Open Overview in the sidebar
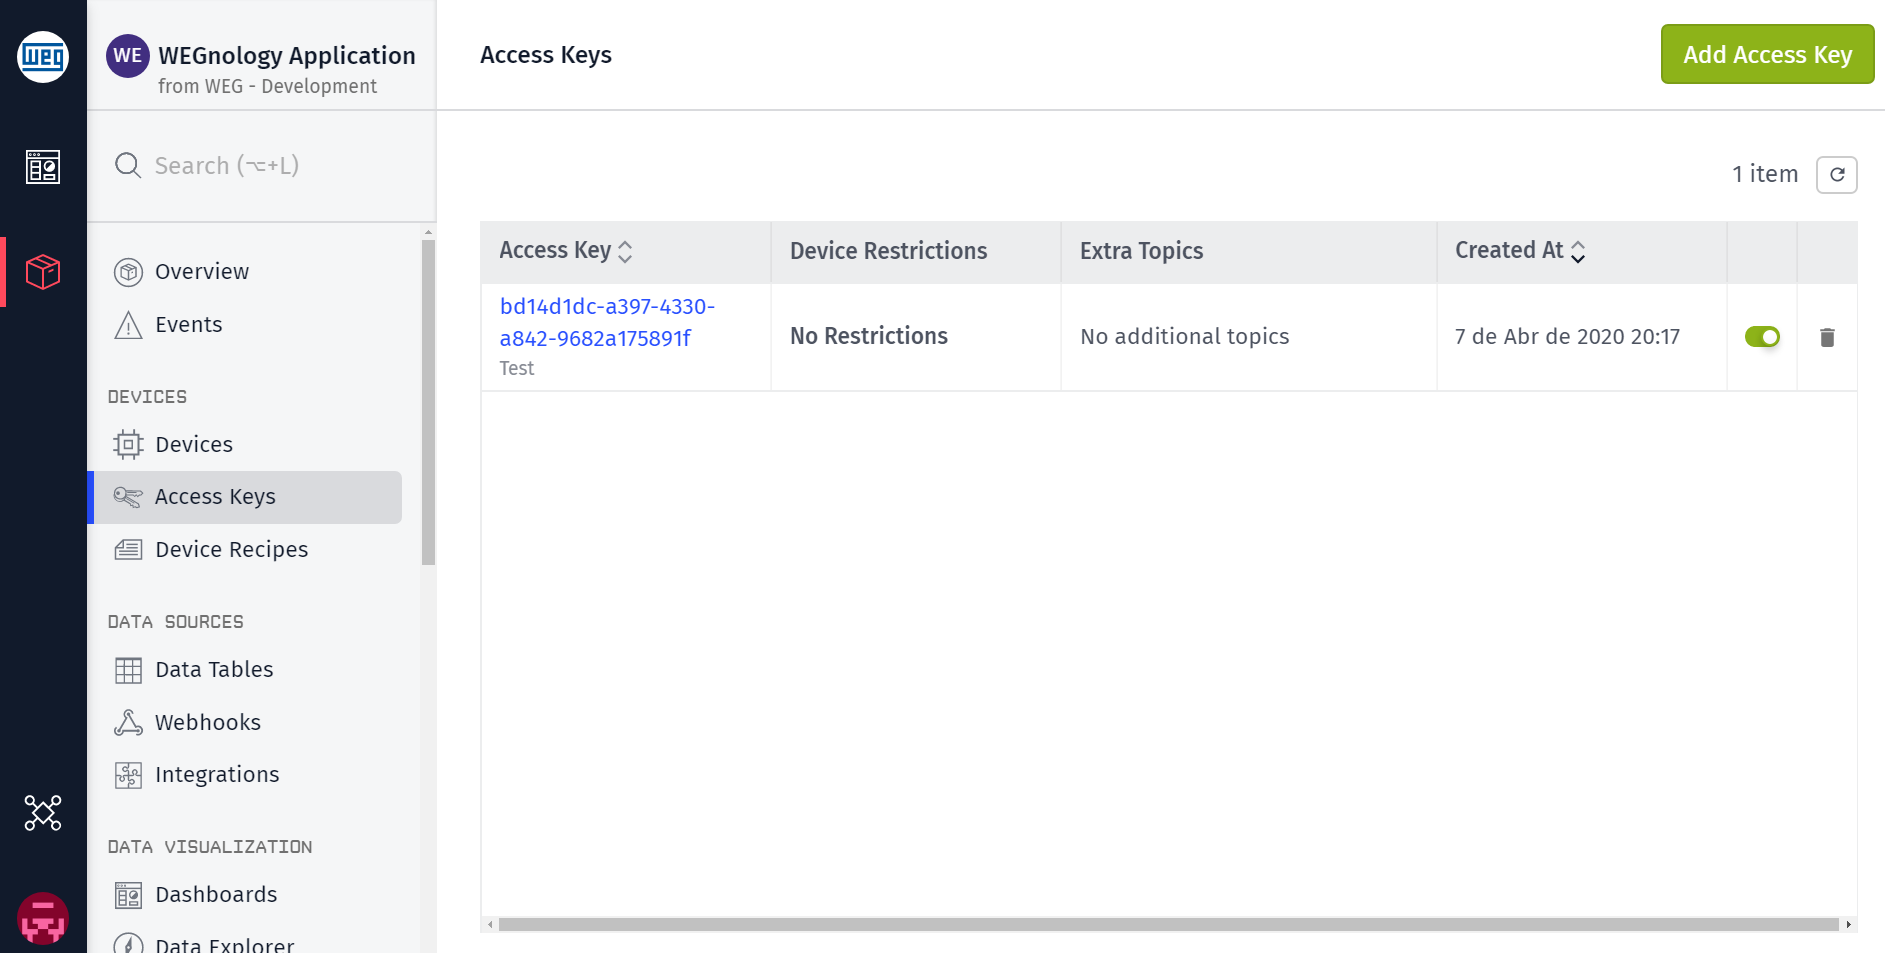 pos(201,272)
